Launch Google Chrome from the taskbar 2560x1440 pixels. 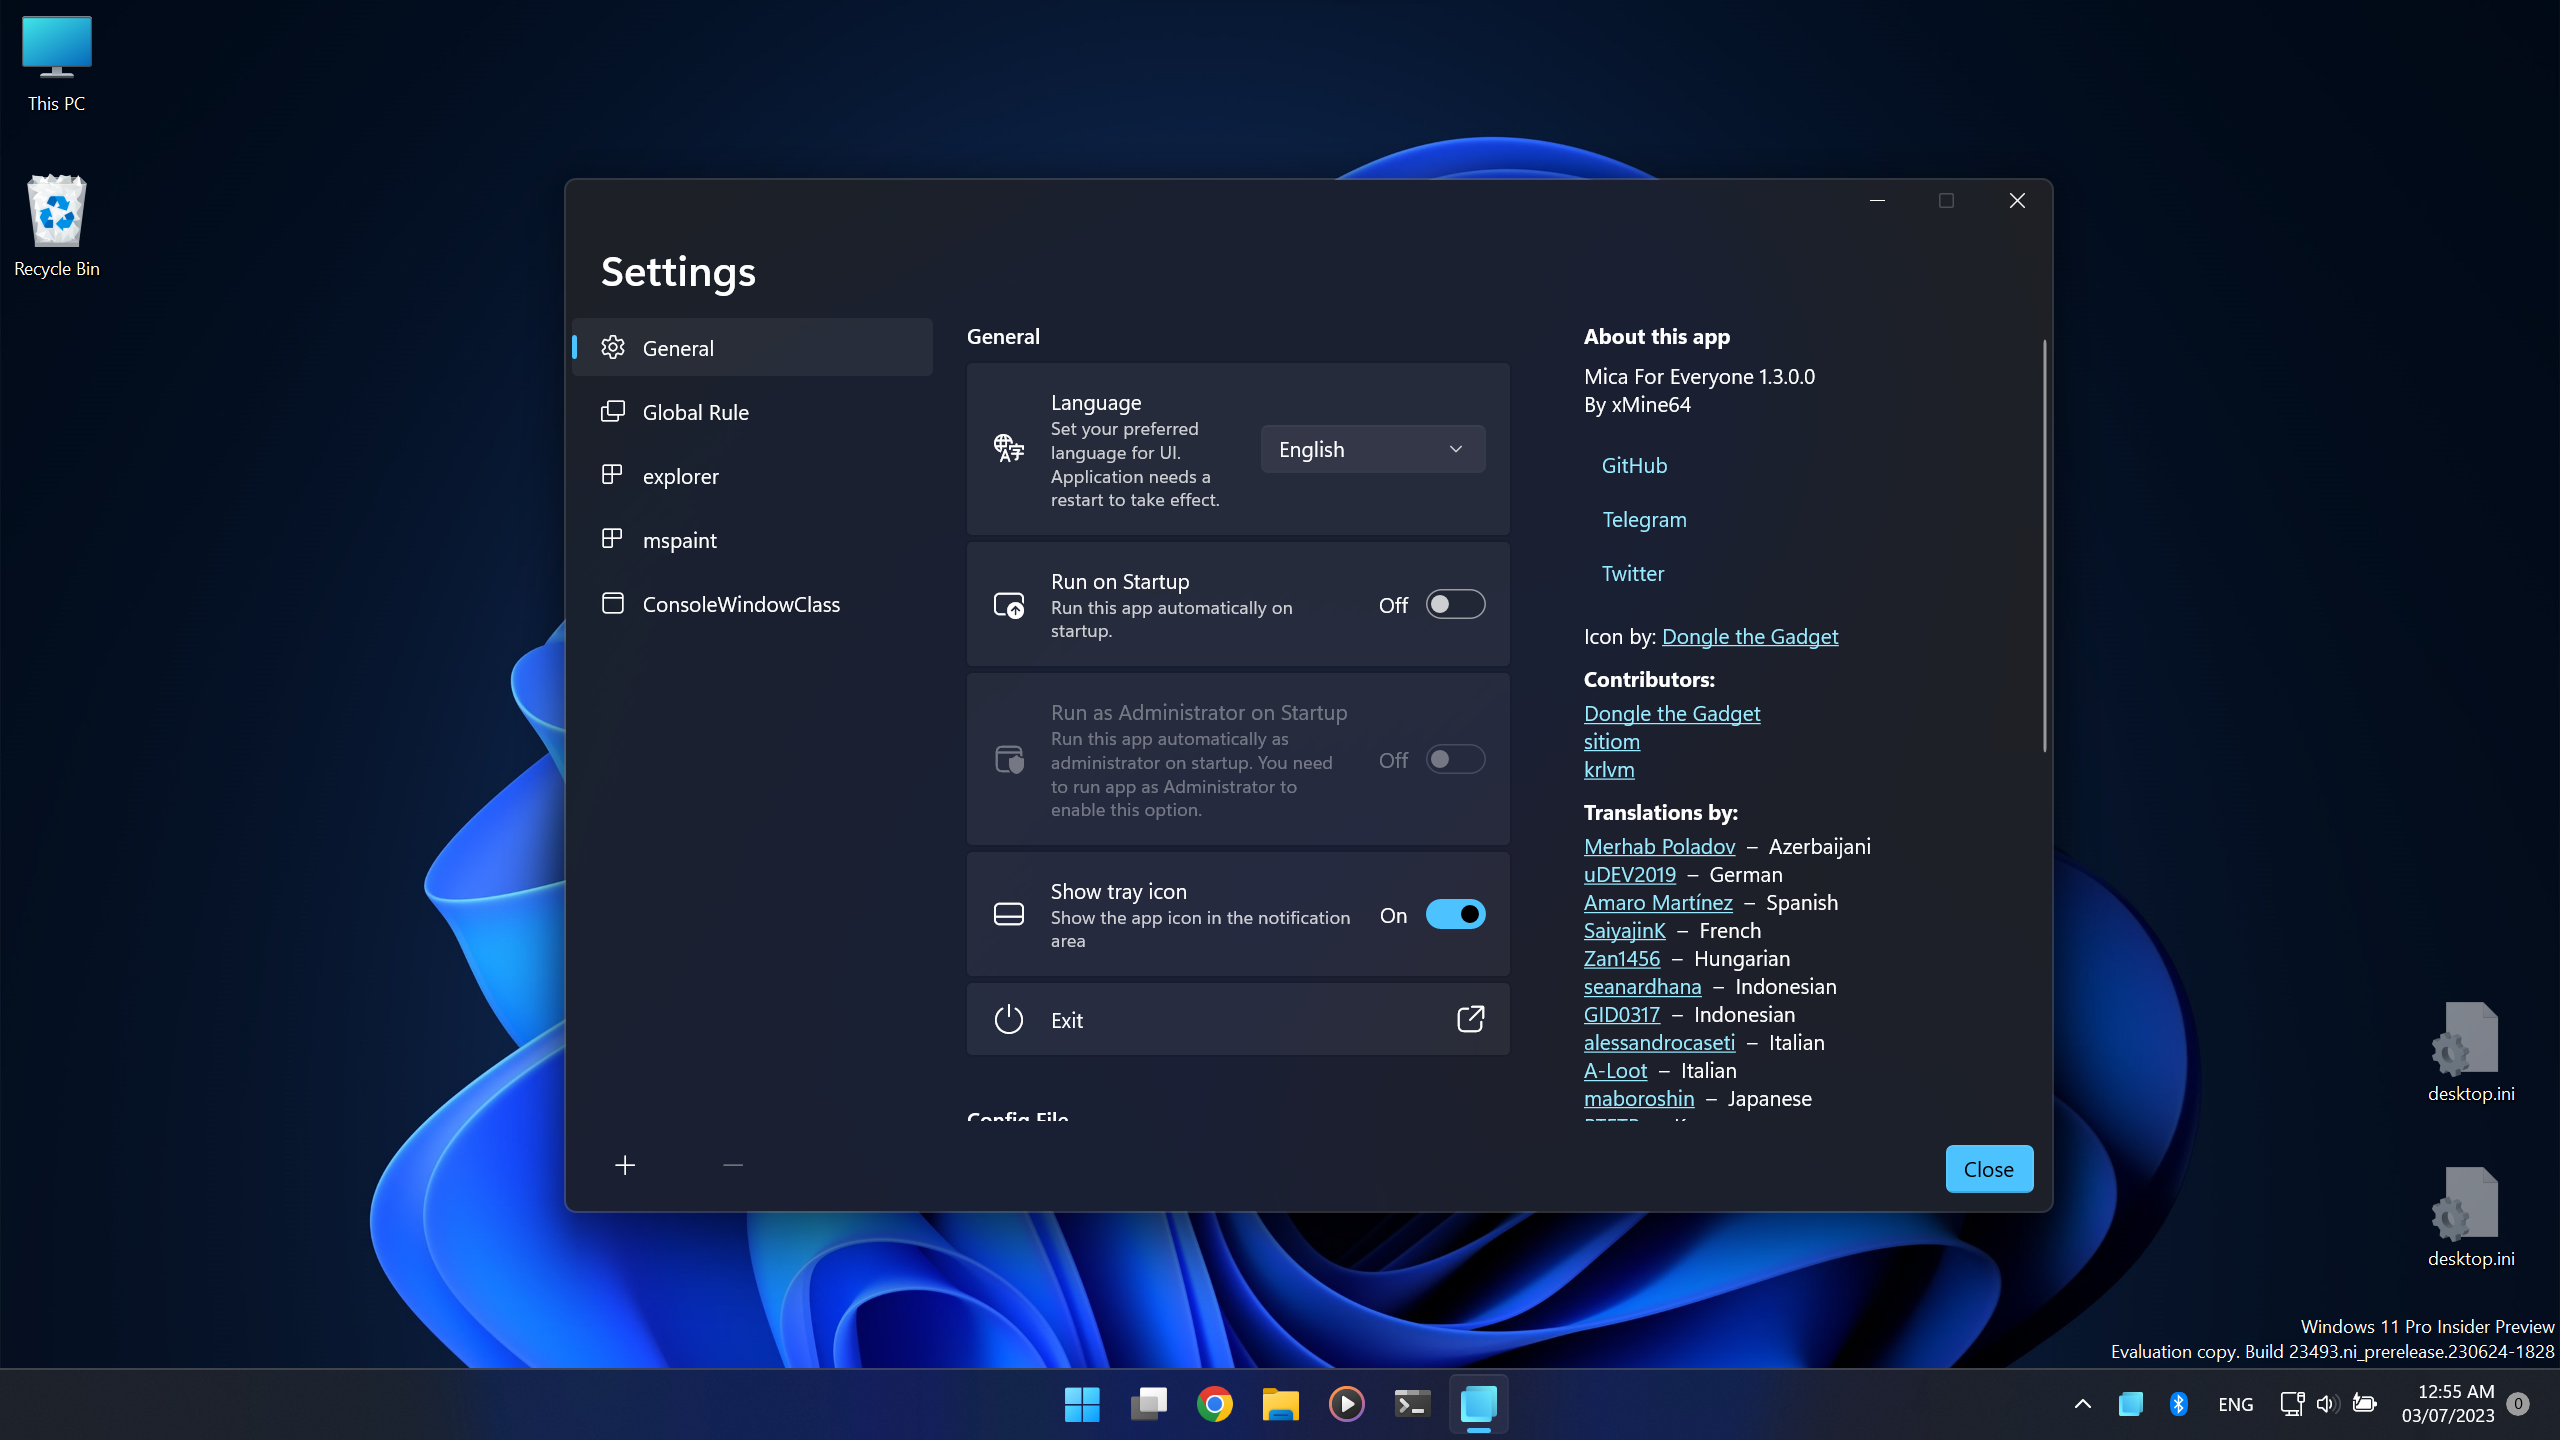coord(1214,1404)
